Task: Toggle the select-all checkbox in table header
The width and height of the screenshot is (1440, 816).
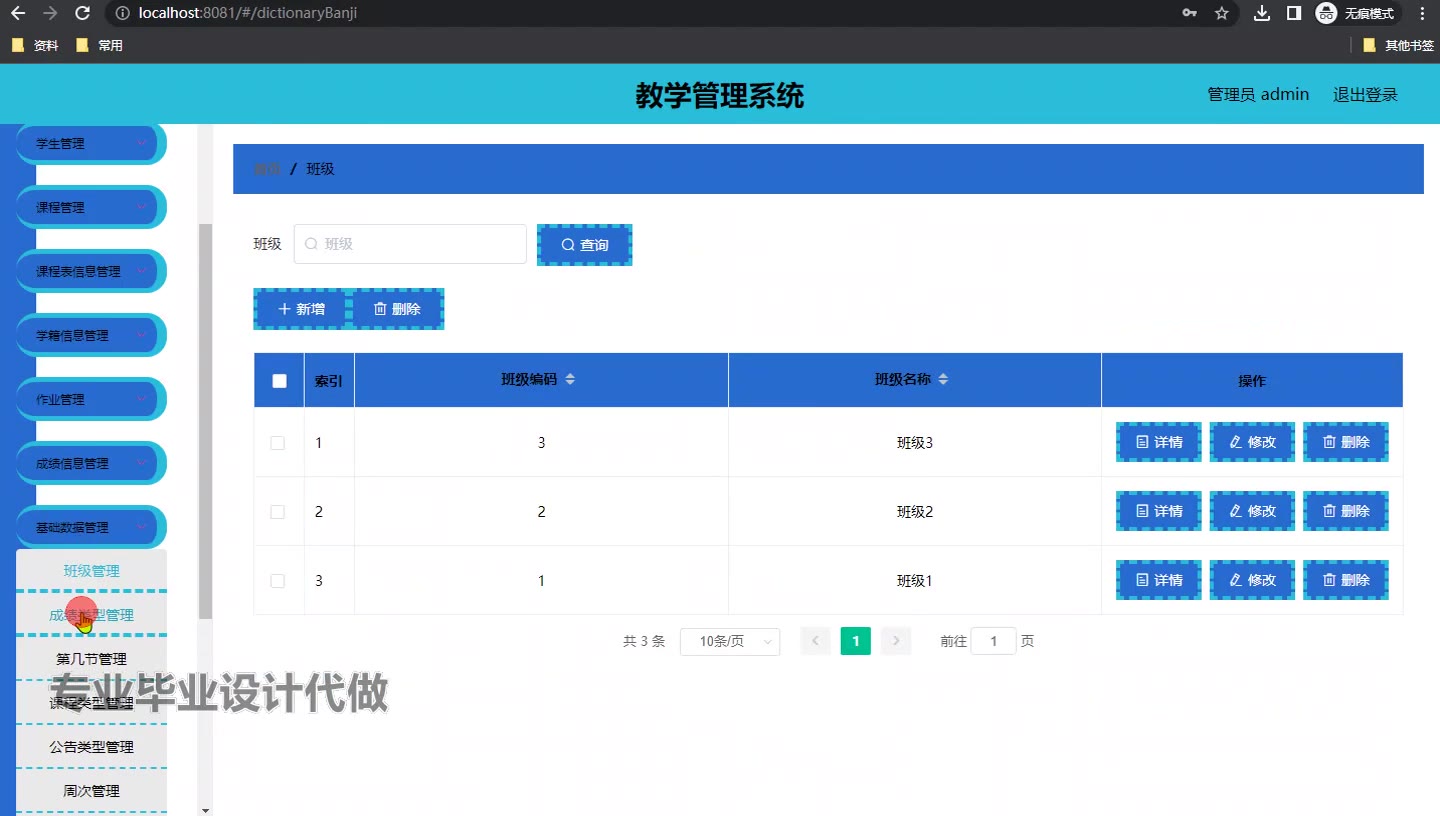Action: click(279, 381)
